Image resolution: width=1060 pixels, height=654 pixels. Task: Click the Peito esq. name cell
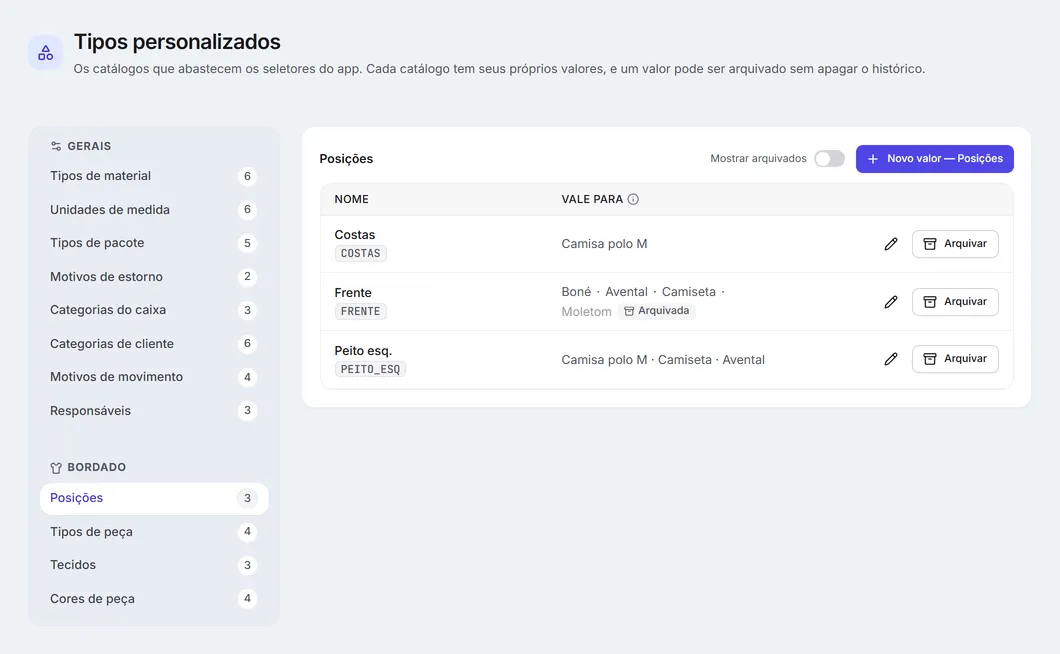(363, 351)
